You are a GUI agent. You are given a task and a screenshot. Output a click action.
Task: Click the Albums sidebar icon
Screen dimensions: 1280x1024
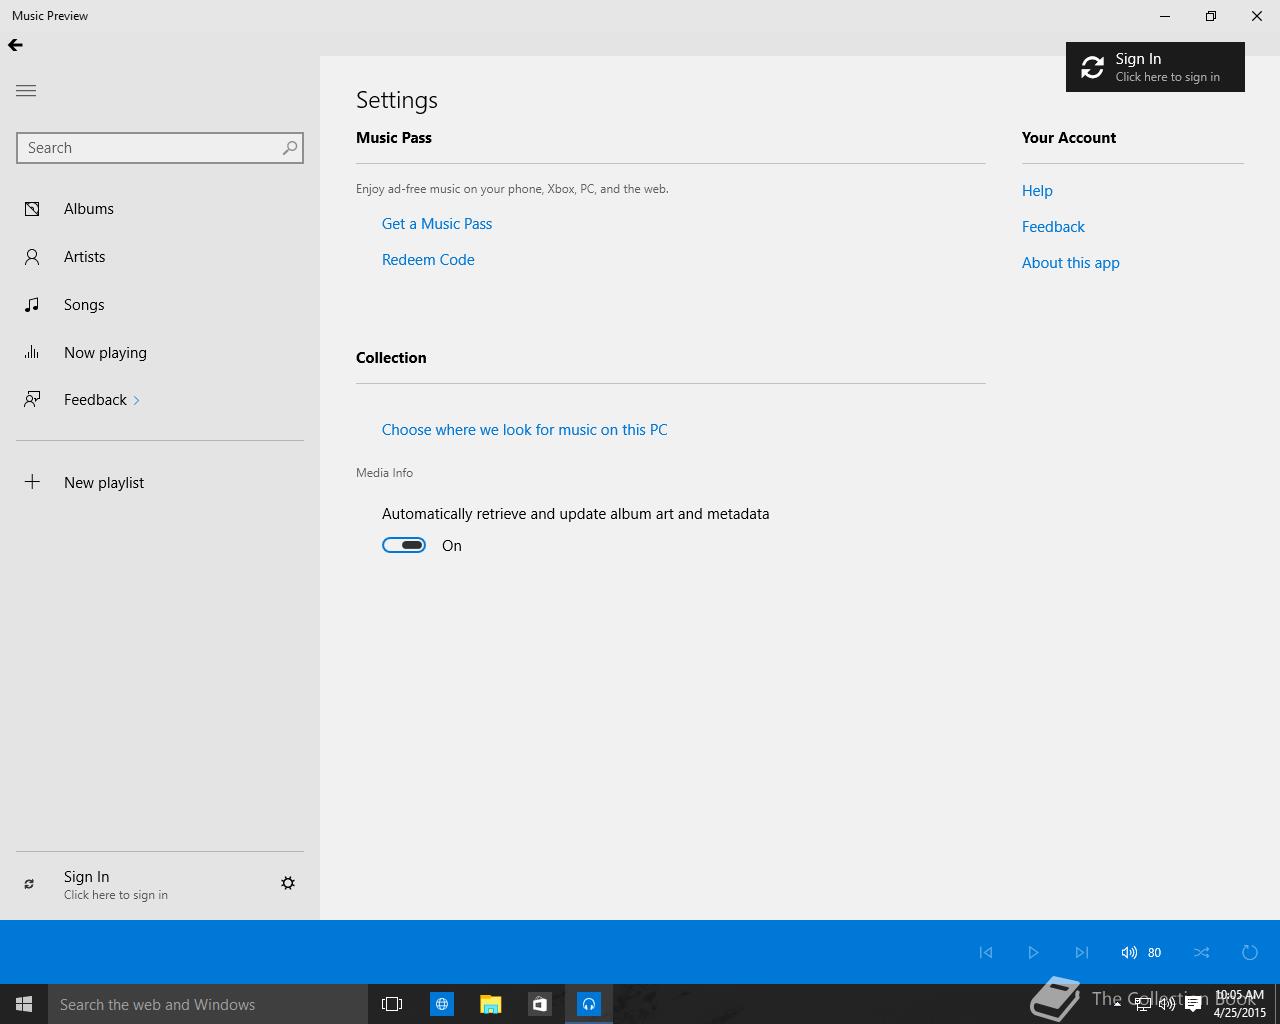32,209
